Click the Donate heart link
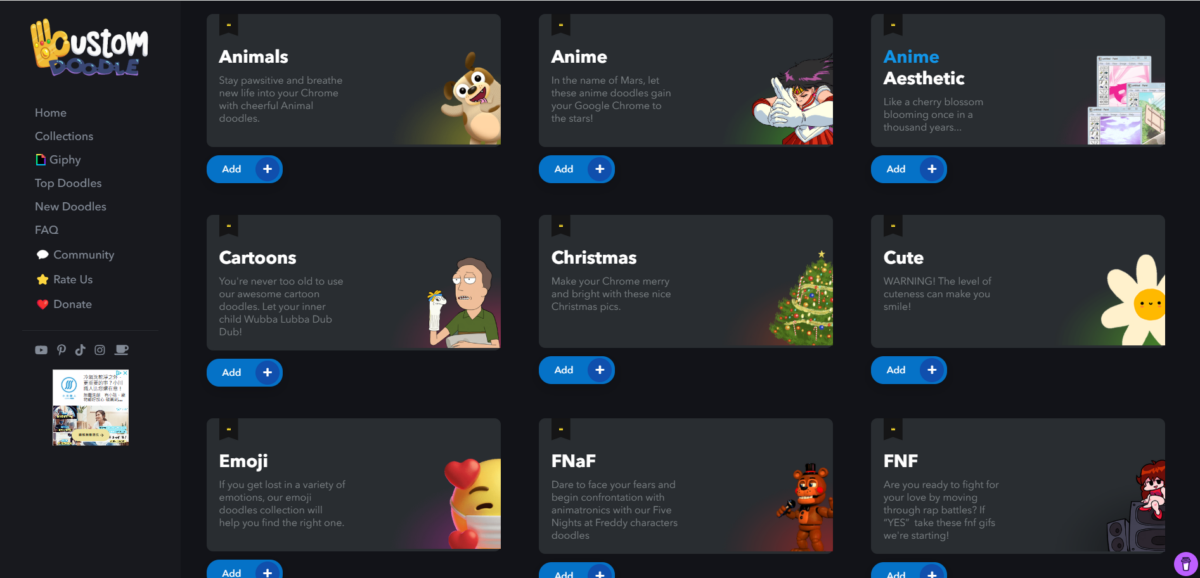This screenshot has height=578, width=1200. [64, 304]
